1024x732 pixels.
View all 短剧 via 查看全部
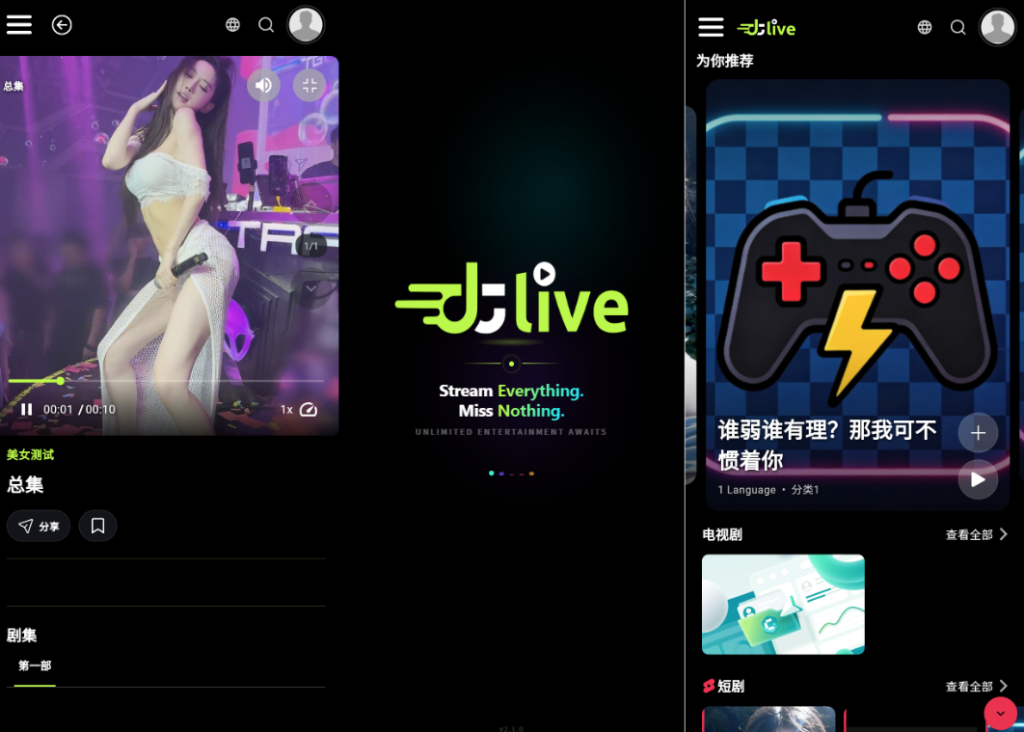976,686
